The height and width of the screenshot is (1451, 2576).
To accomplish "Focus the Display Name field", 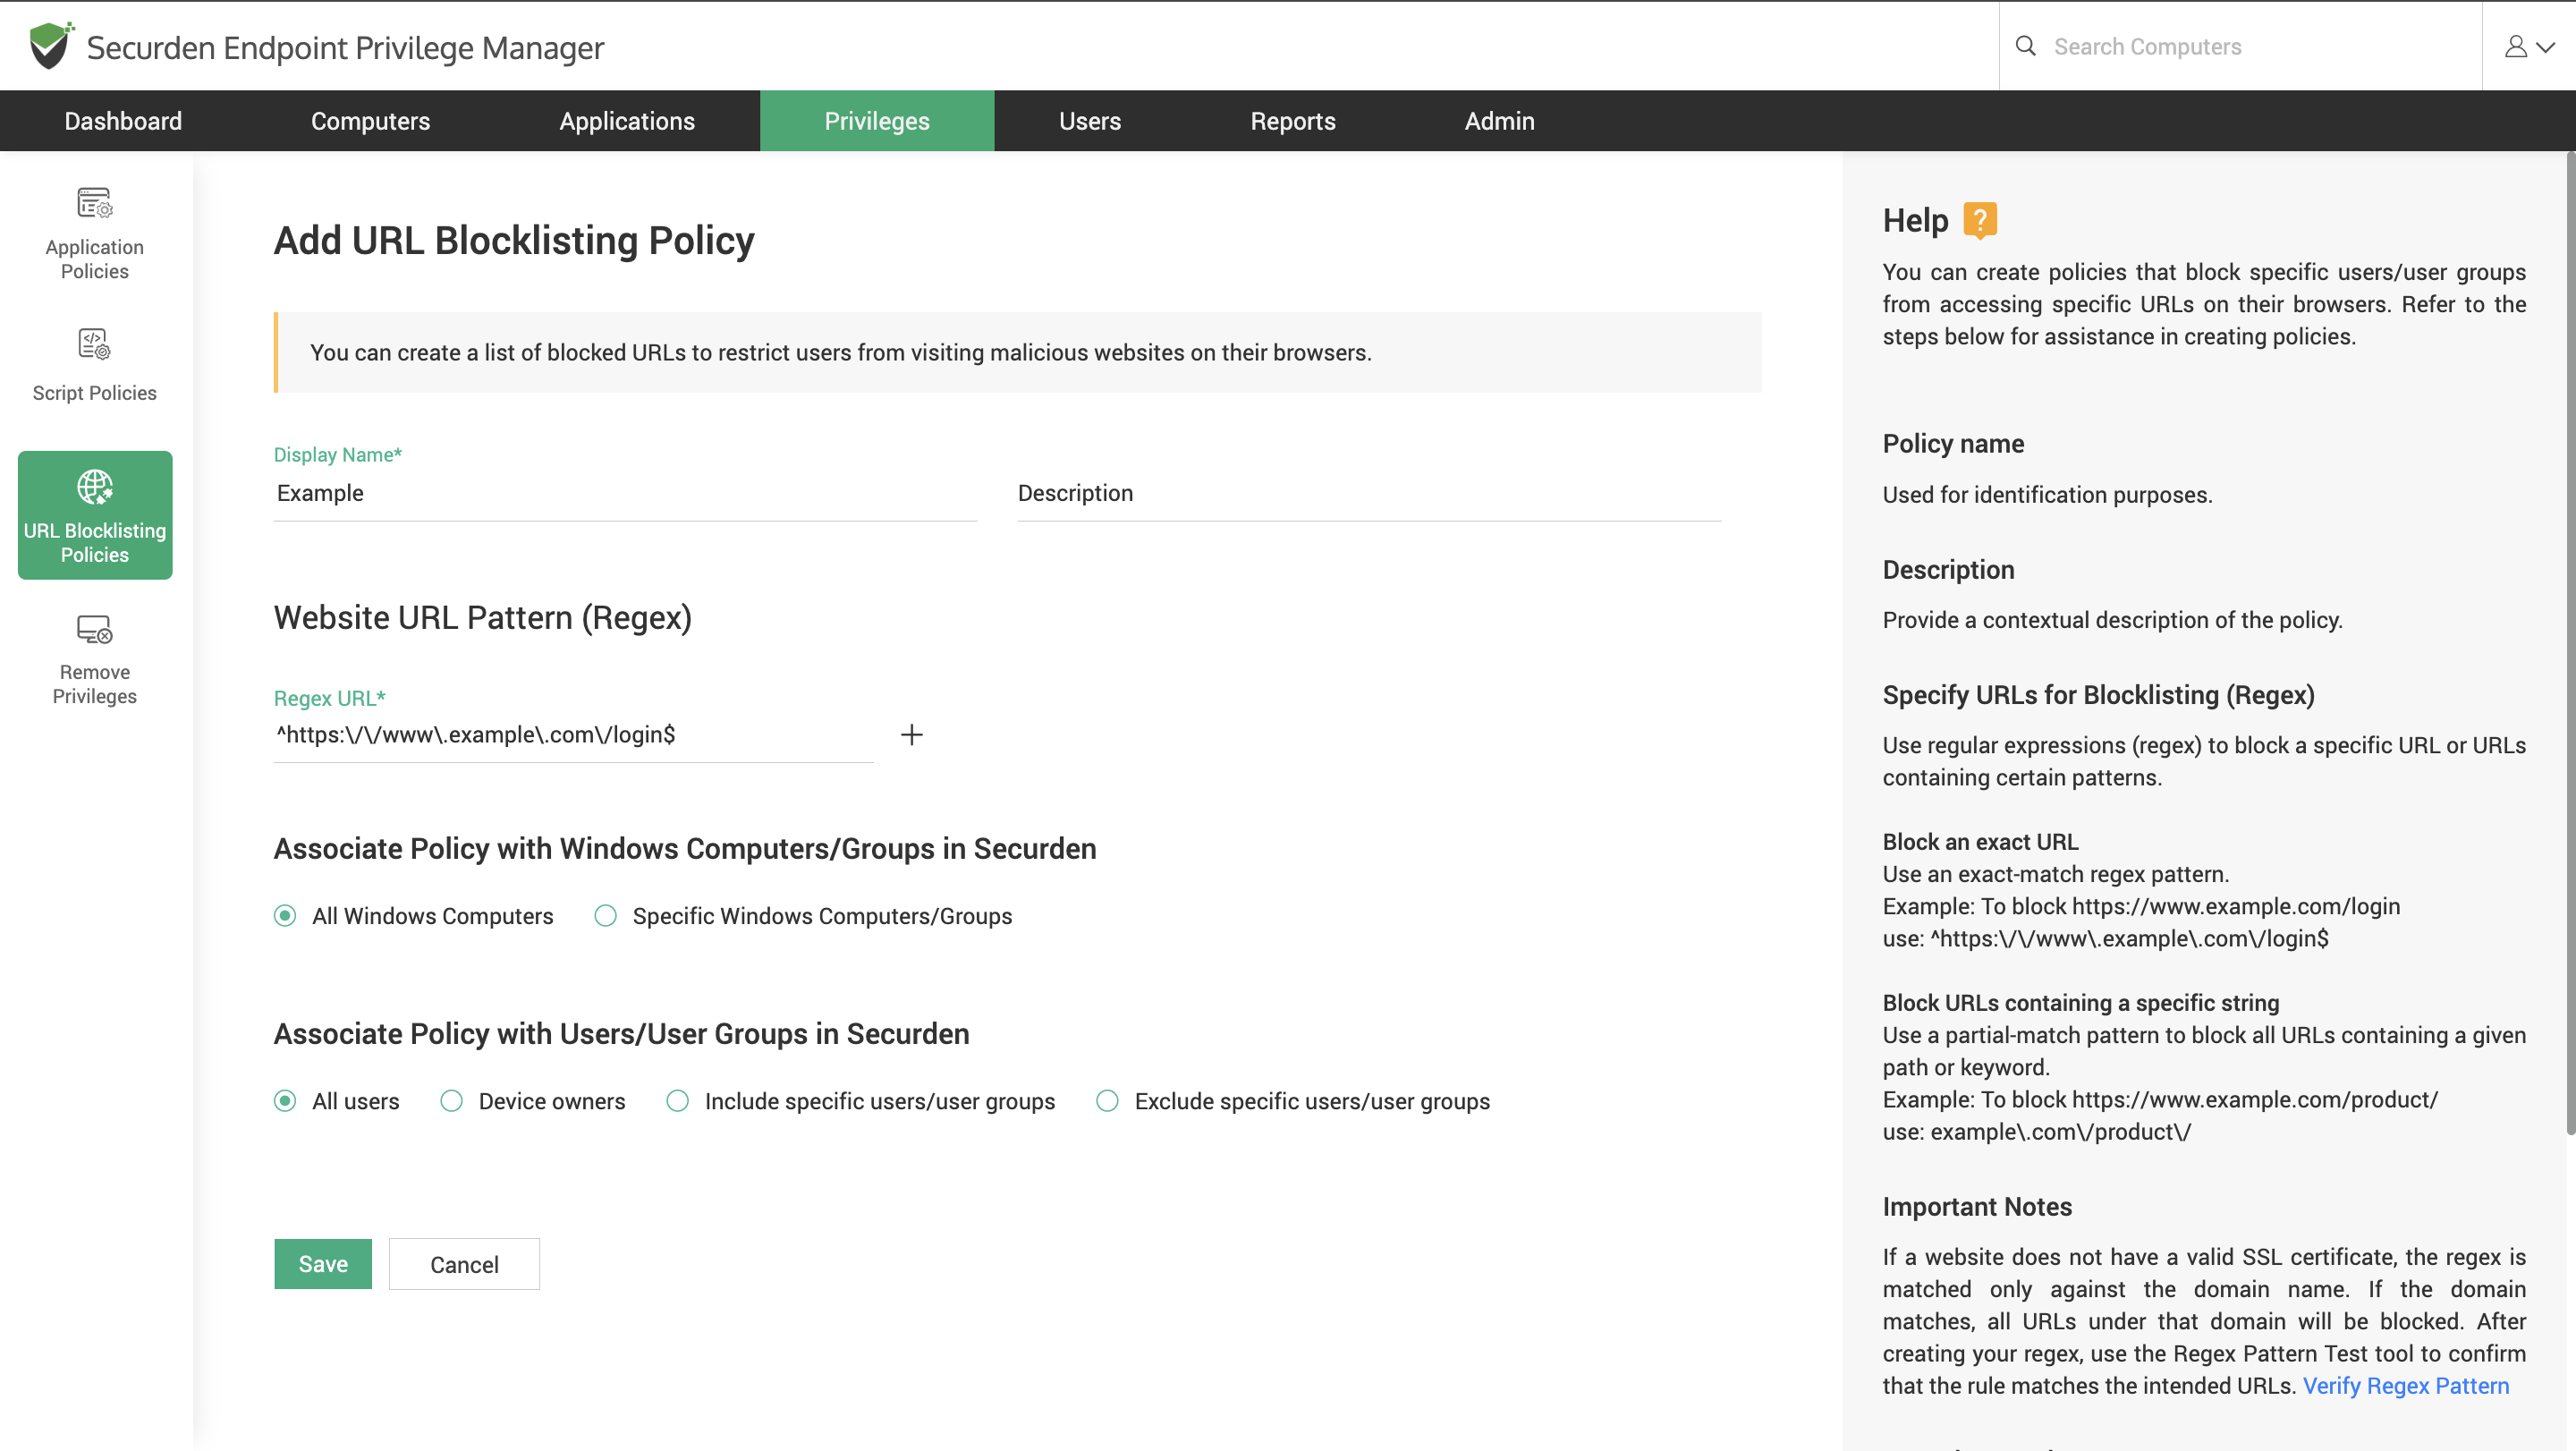I will (x=625, y=493).
